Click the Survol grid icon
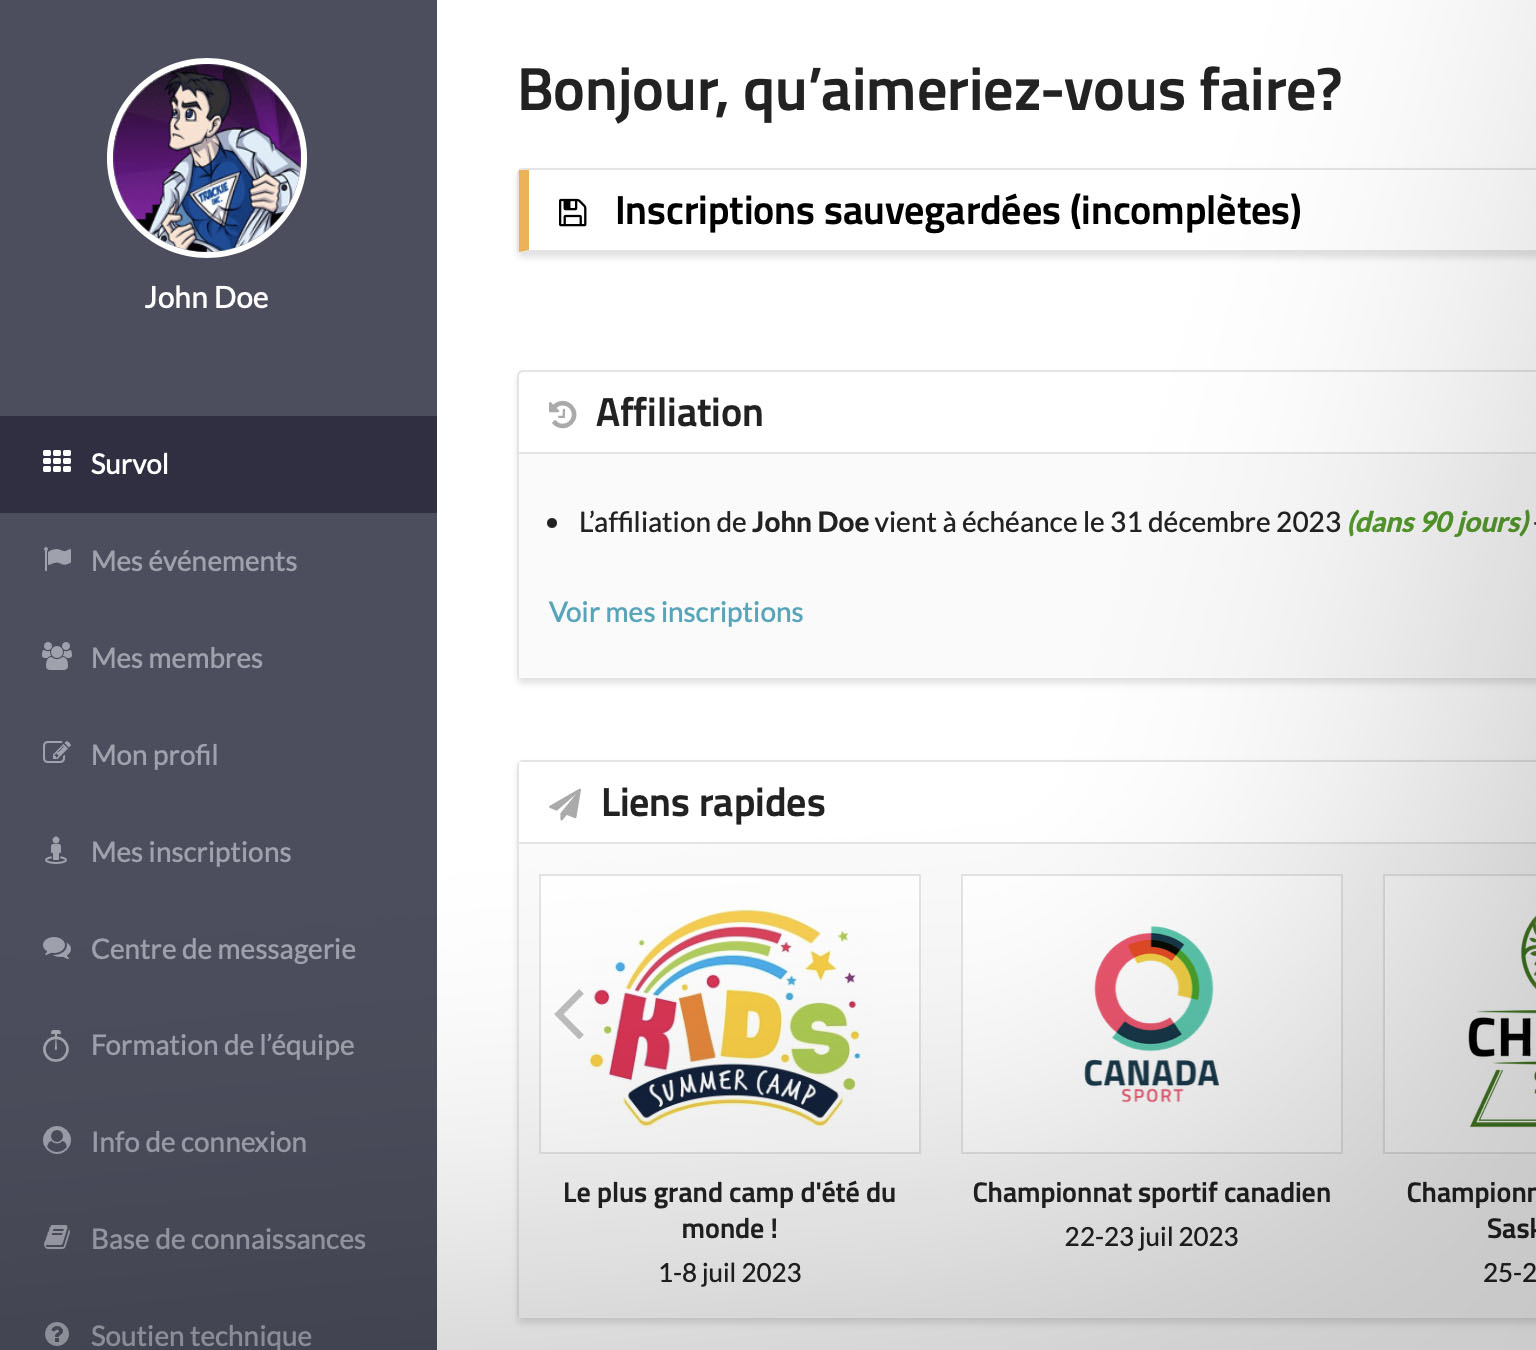This screenshot has height=1350, width=1536. pos(56,462)
